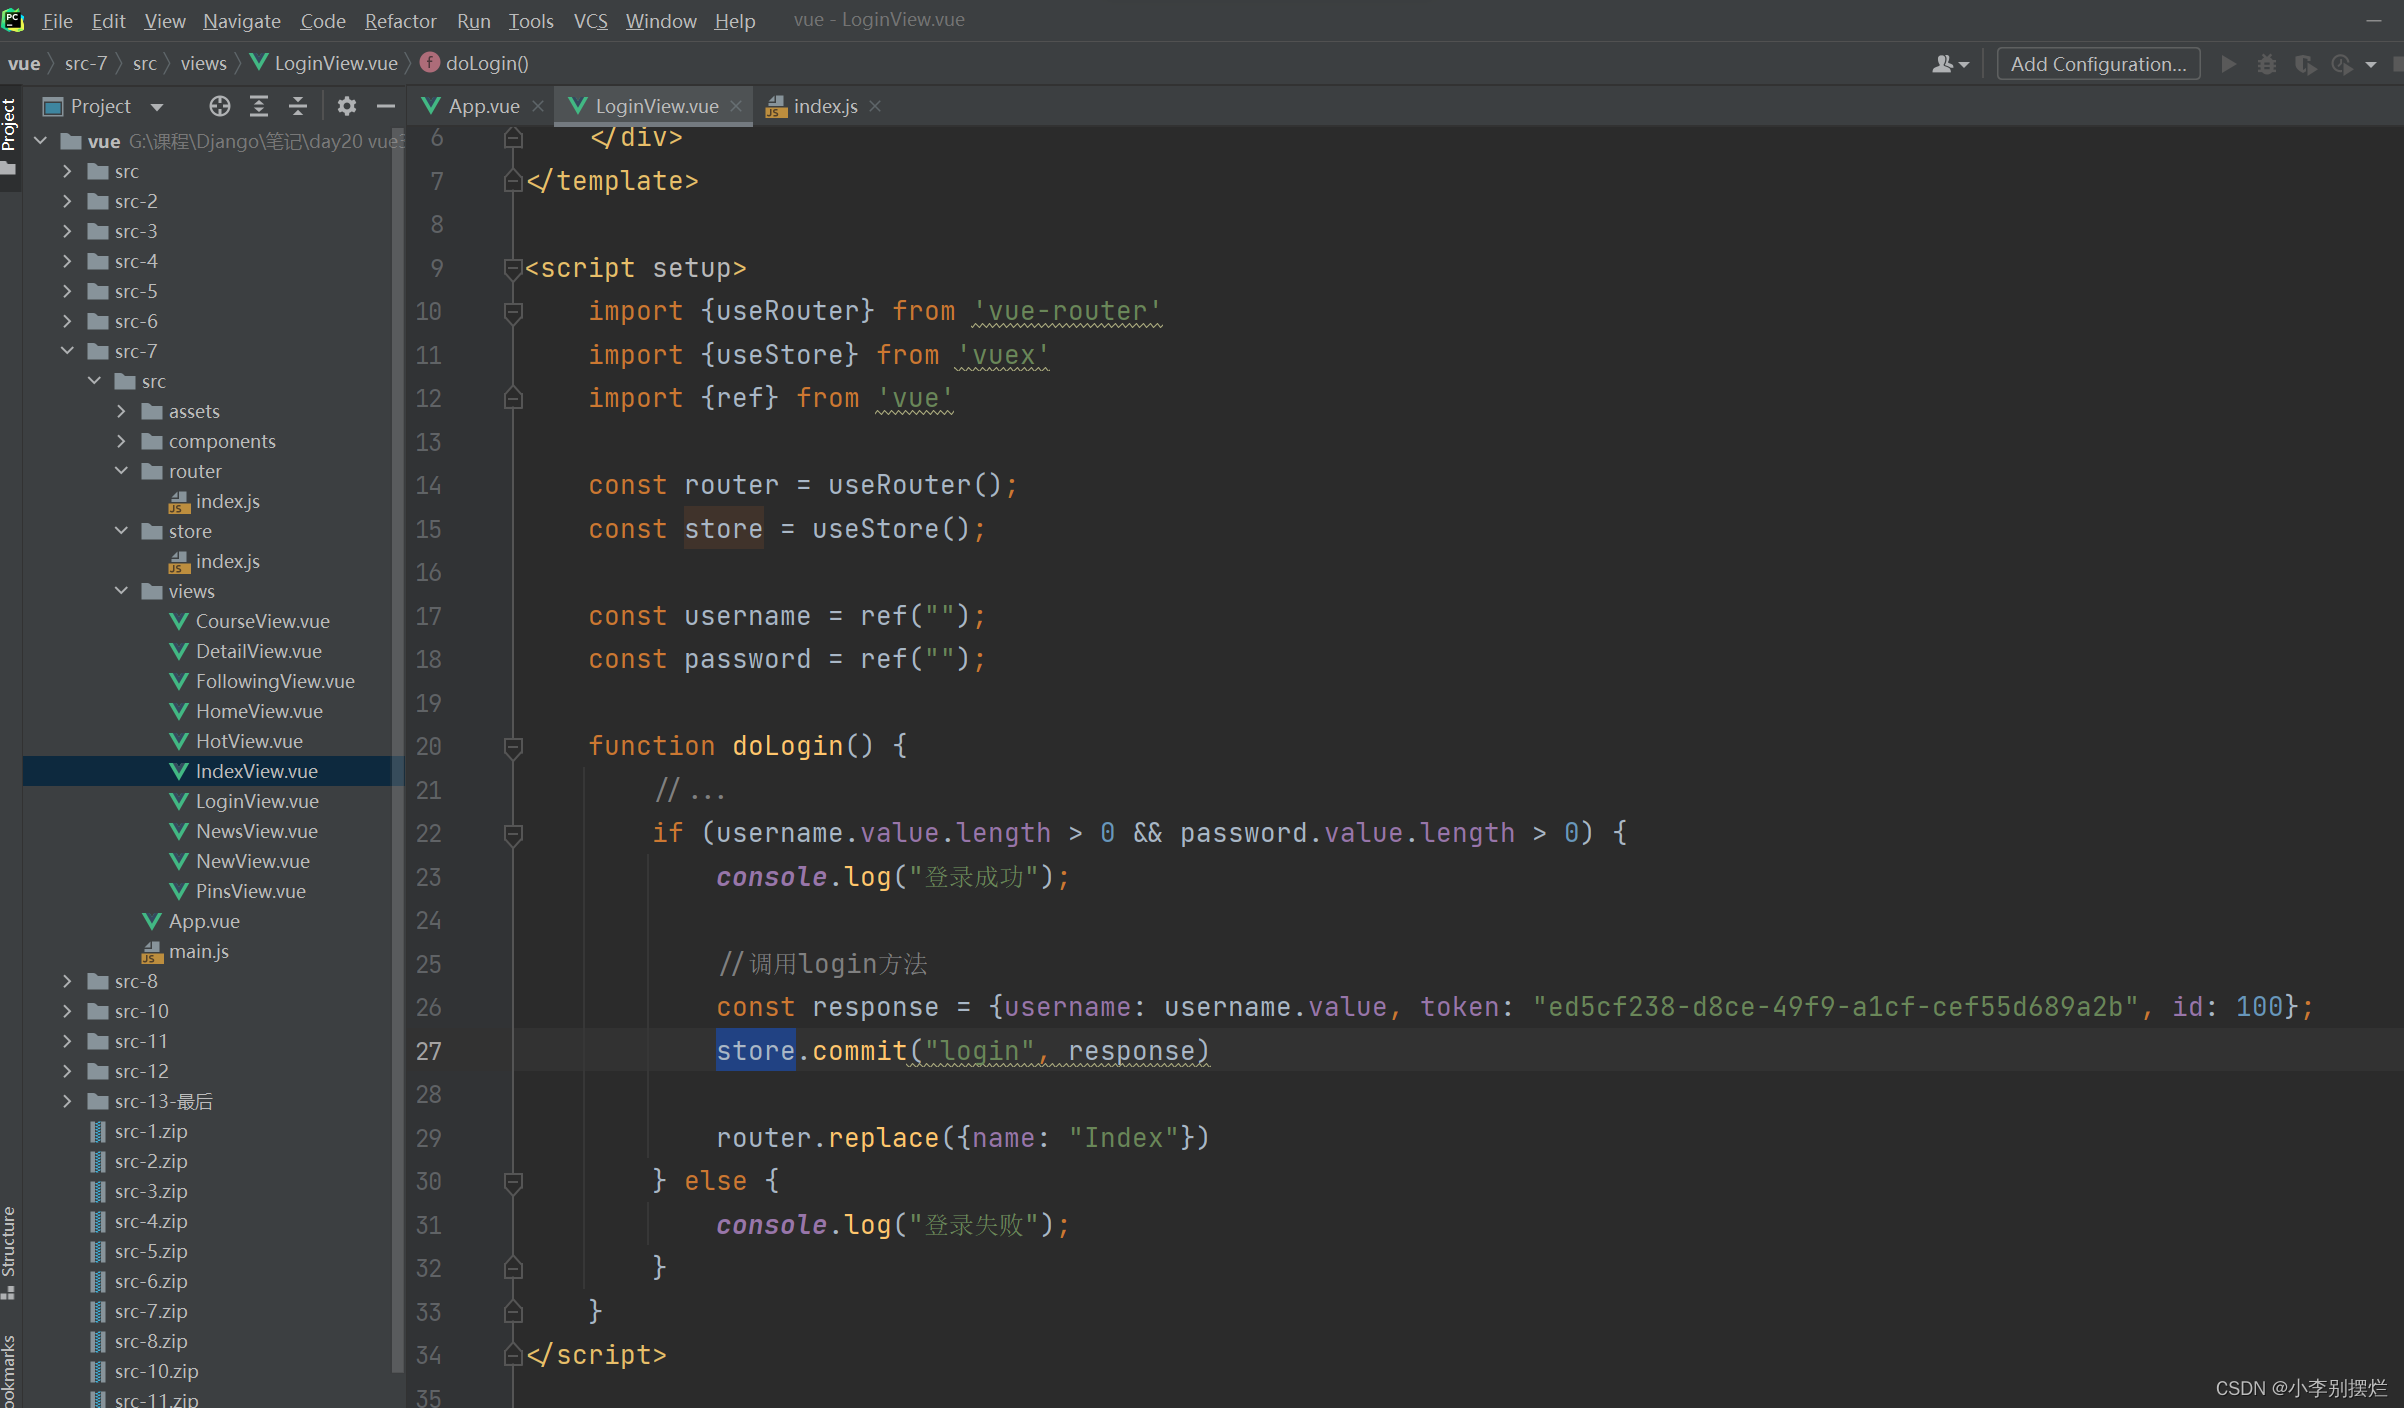Collapse the views folder
The height and width of the screenshot is (1408, 2404).
pyautogui.click(x=121, y=591)
